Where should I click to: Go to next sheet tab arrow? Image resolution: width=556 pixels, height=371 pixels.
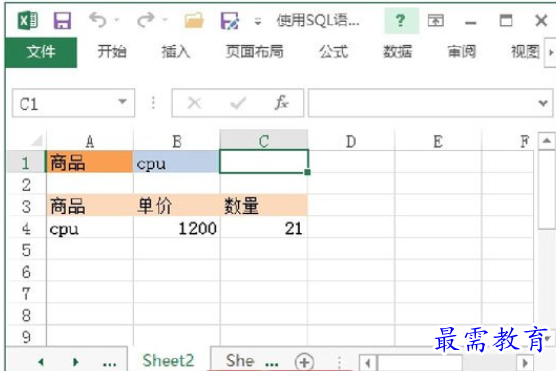[75, 362]
